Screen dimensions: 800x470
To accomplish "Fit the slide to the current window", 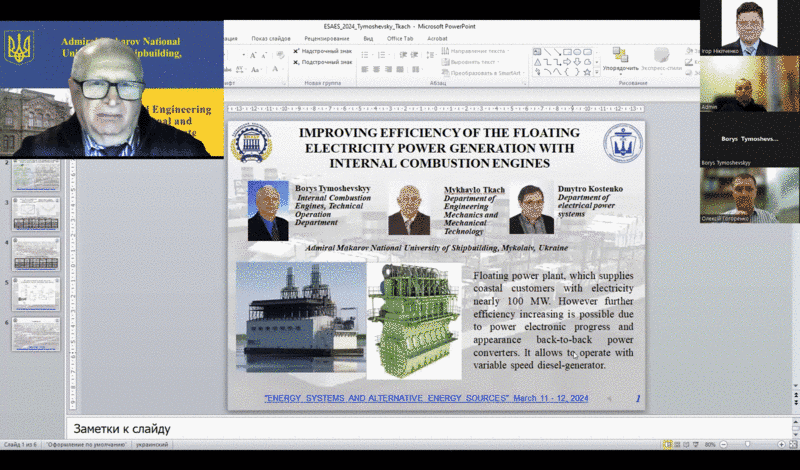I will 793,444.
